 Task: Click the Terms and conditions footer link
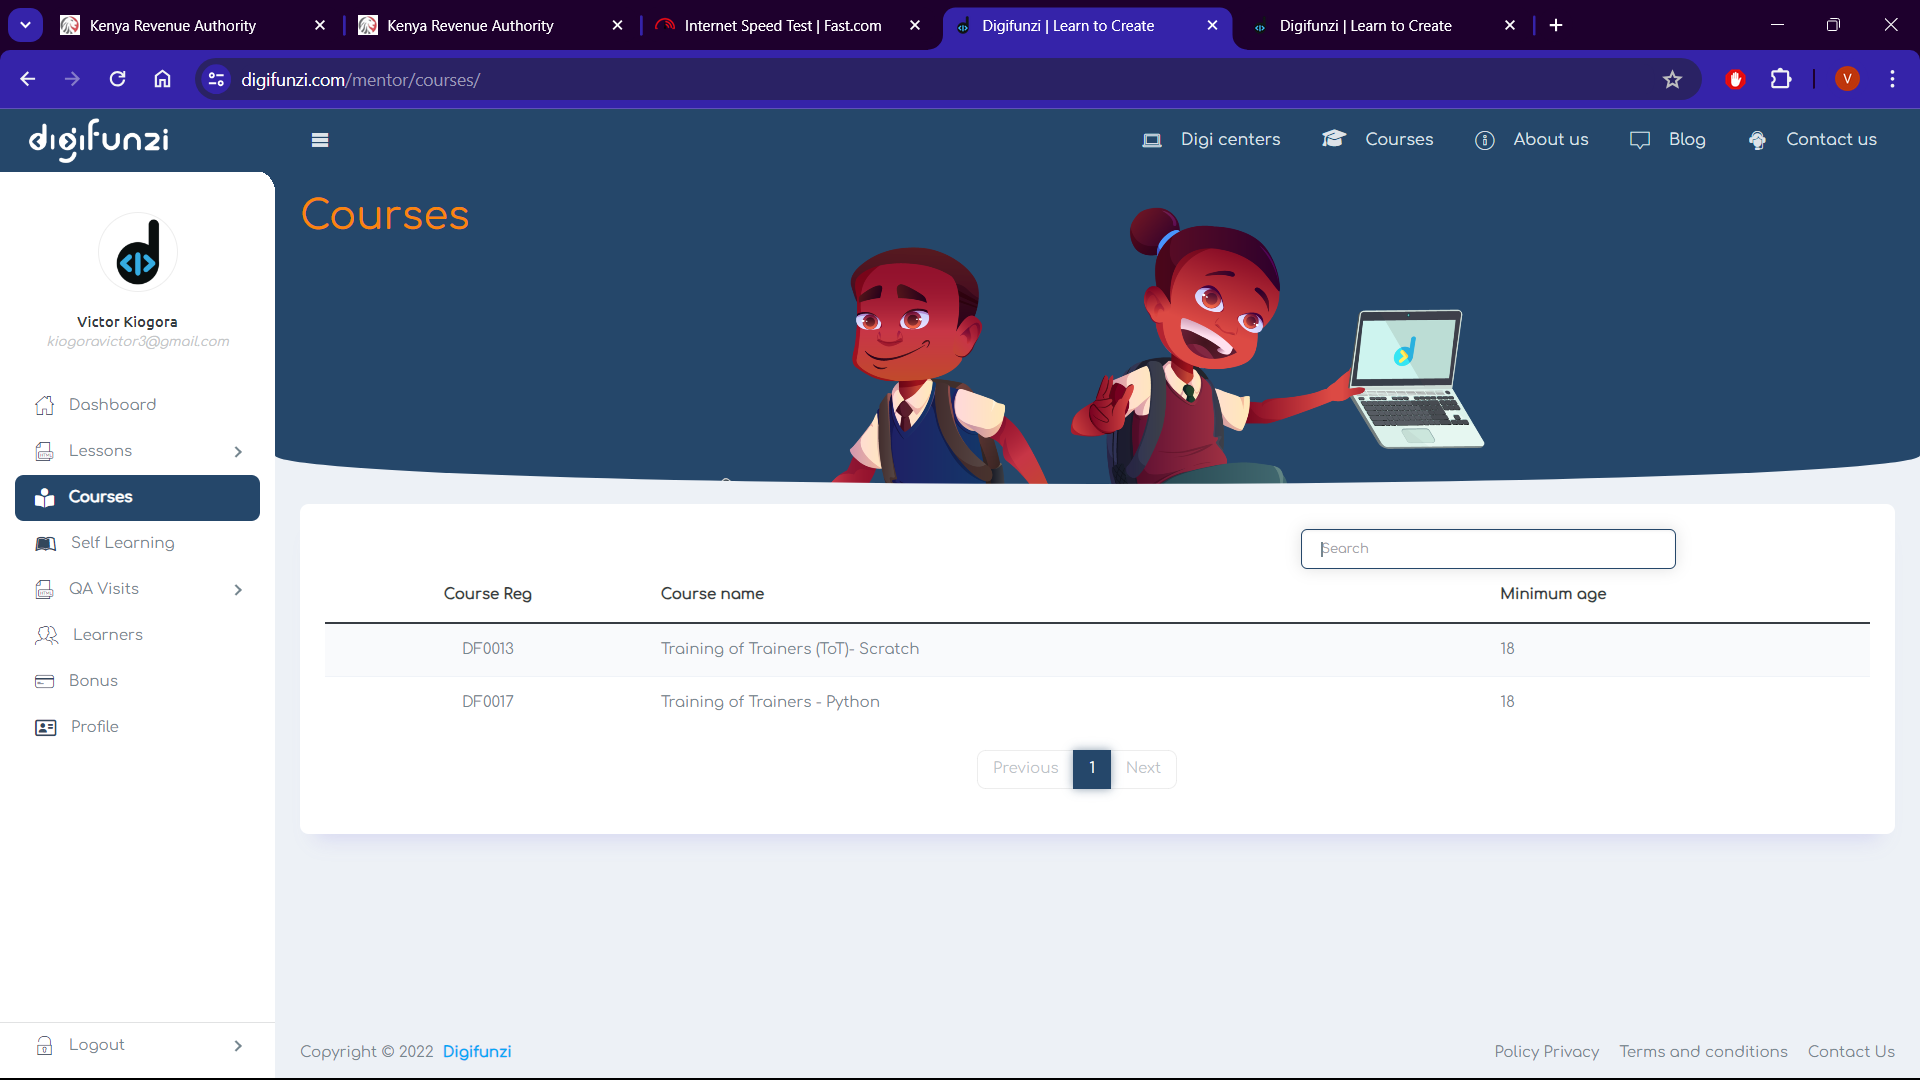tap(1703, 1052)
